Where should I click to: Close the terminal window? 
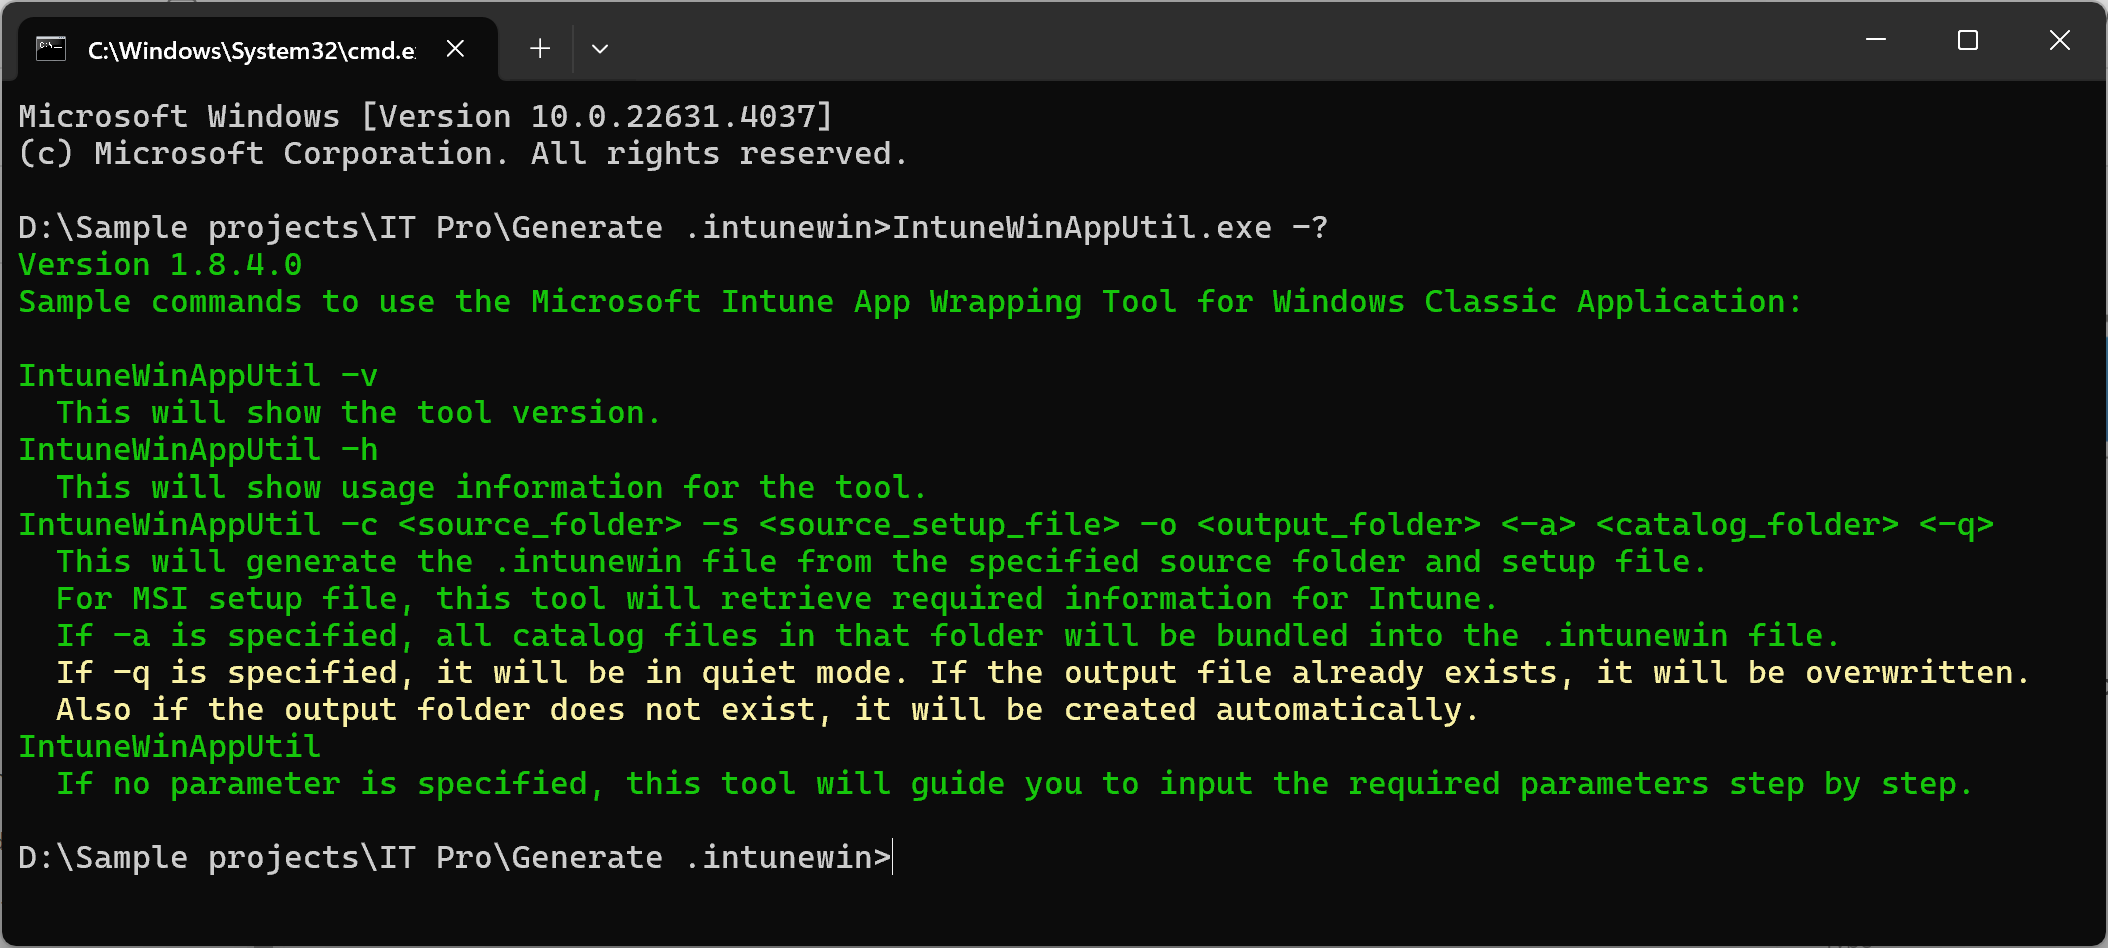pyautogui.click(x=2060, y=40)
